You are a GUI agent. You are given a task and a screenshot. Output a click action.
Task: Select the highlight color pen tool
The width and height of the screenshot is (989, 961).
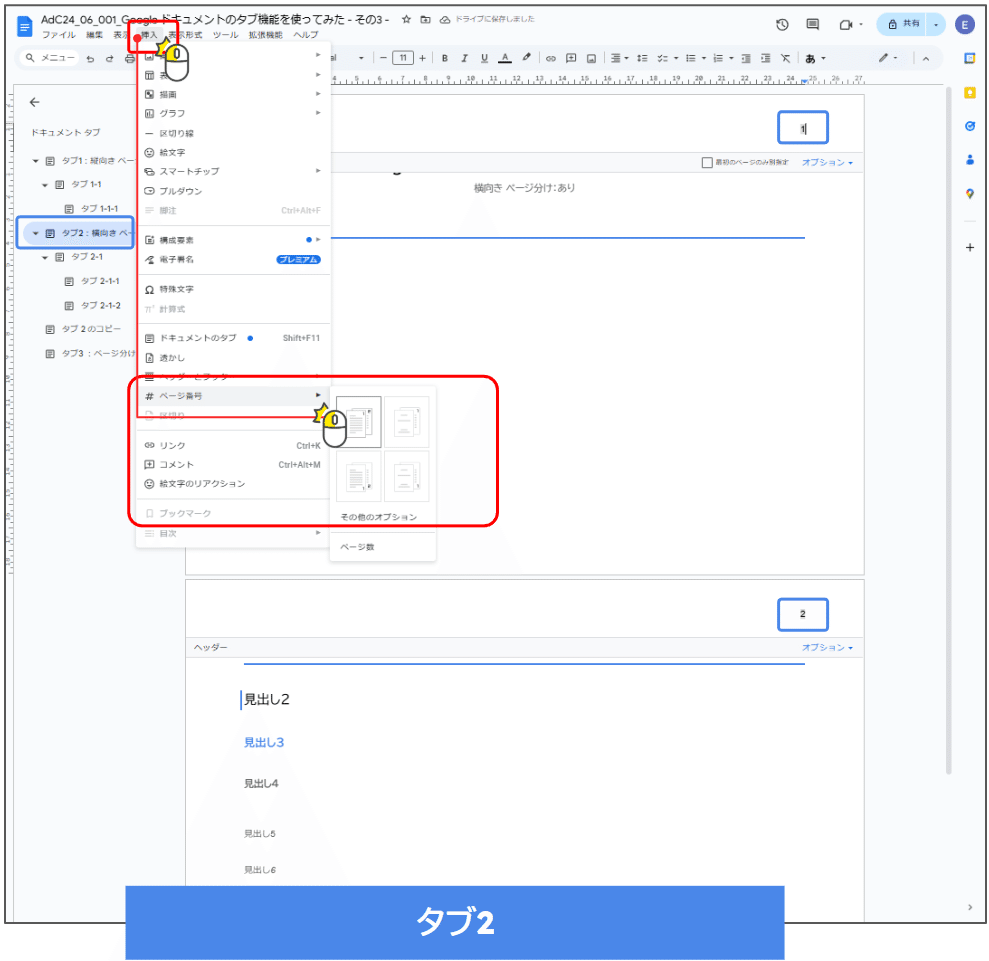click(526, 58)
